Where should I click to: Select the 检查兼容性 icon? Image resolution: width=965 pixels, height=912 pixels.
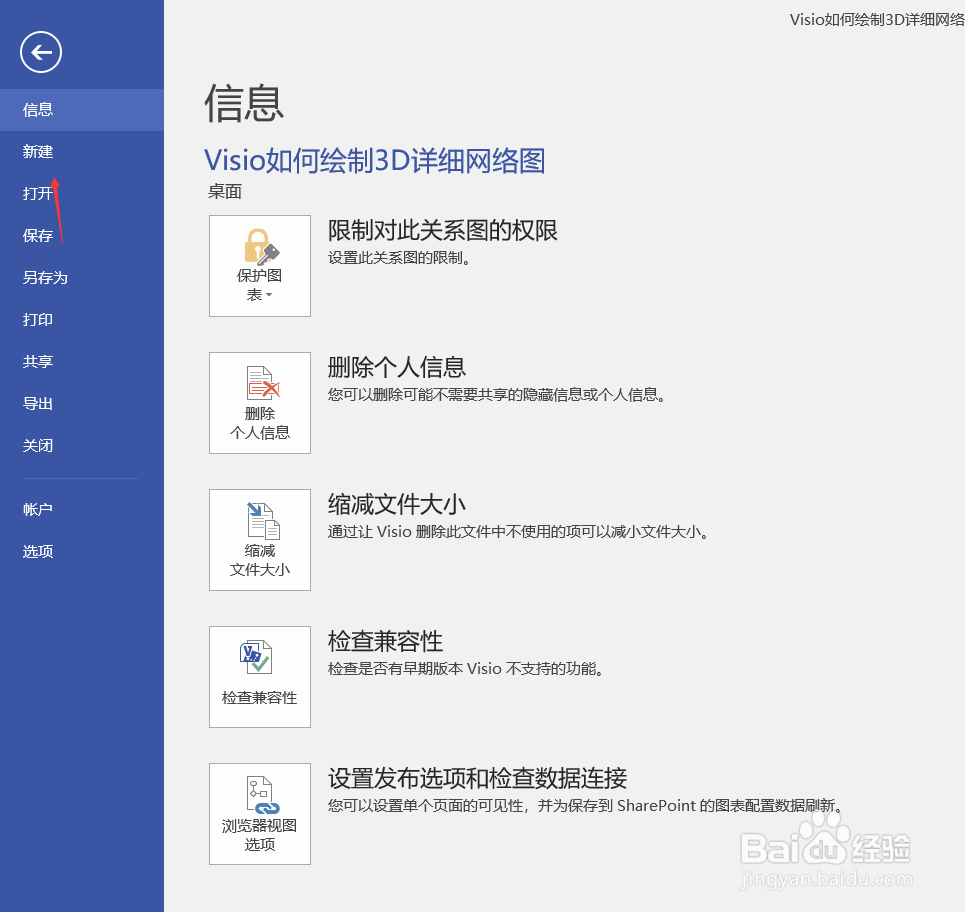pos(259,660)
